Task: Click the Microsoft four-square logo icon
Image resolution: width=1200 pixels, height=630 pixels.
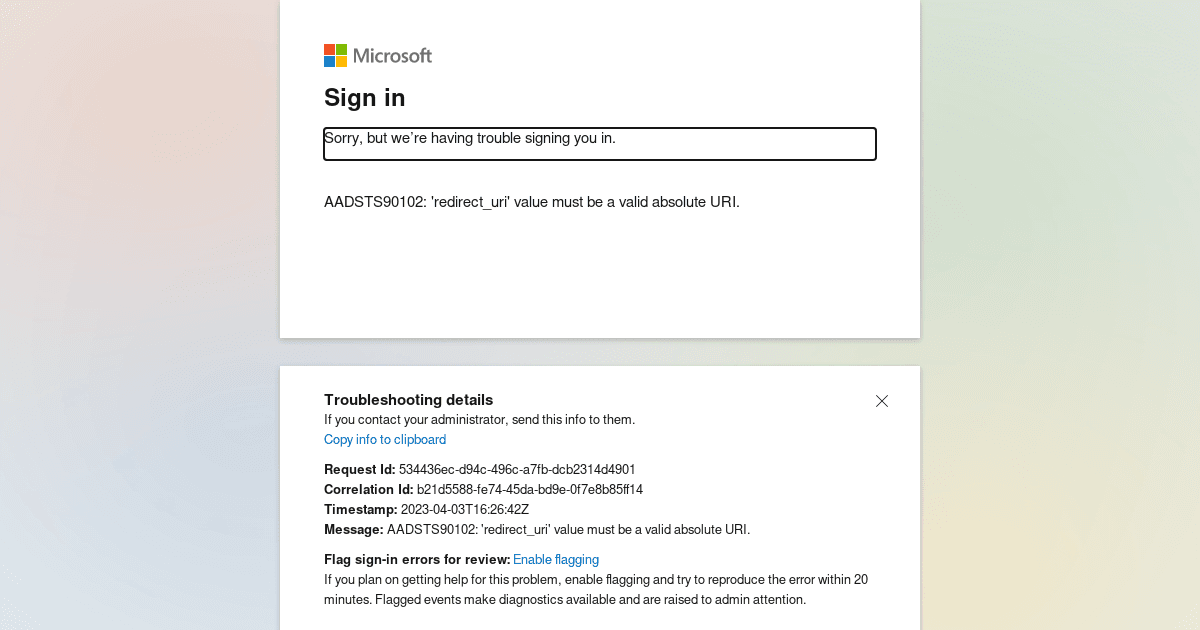Action: pyautogui.click(x=335, y=56)
